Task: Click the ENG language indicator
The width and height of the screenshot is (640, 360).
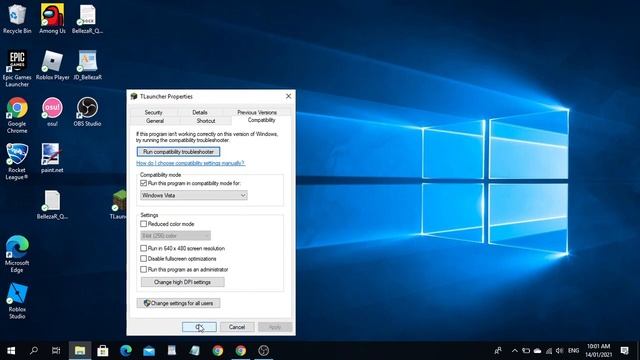Action: click(x=574, y=351)
